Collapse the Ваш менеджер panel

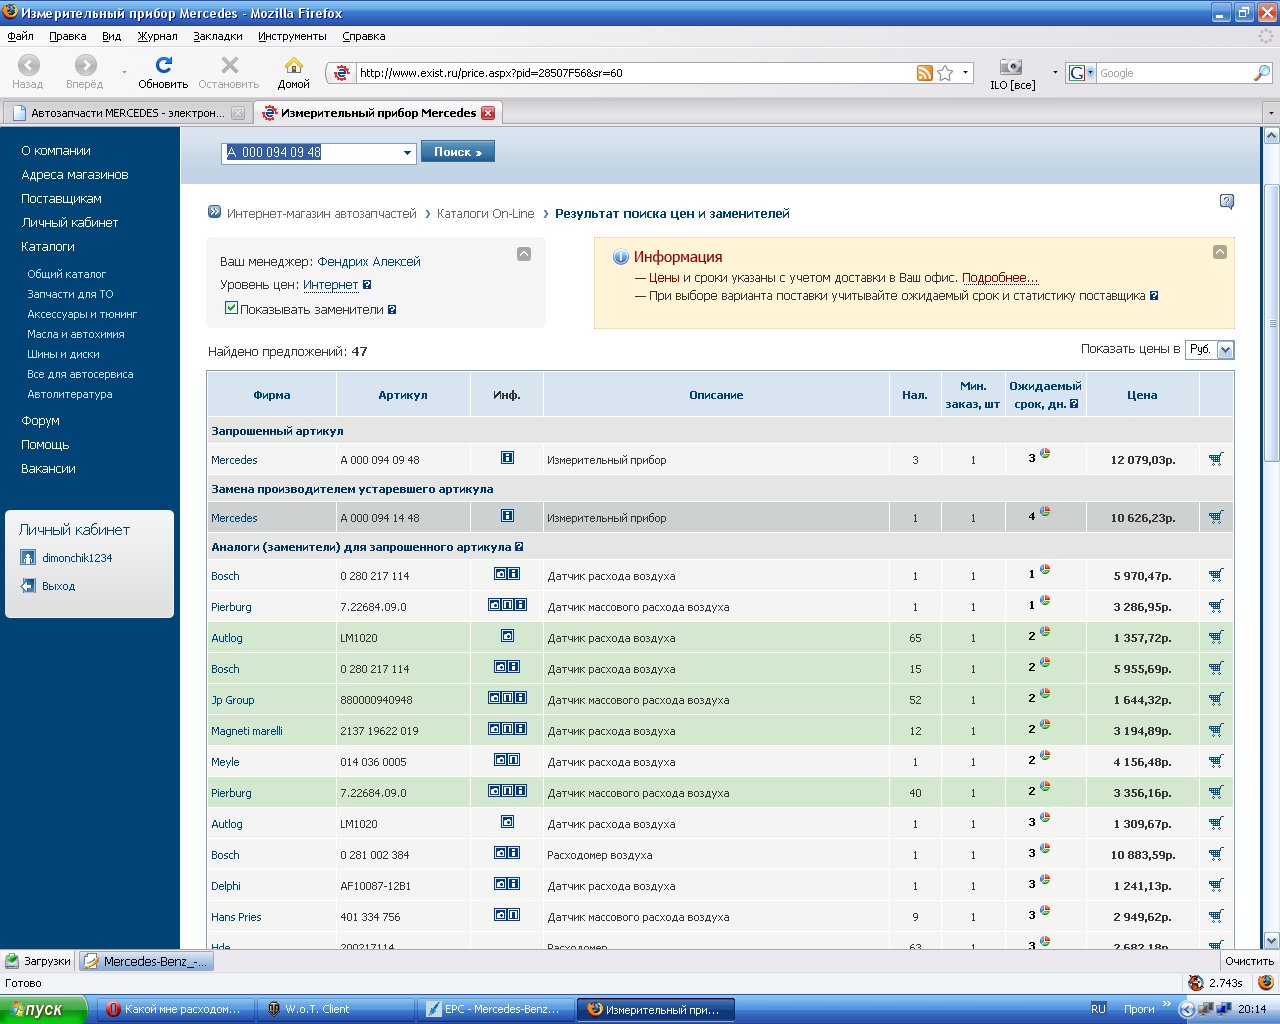point(524,254)
